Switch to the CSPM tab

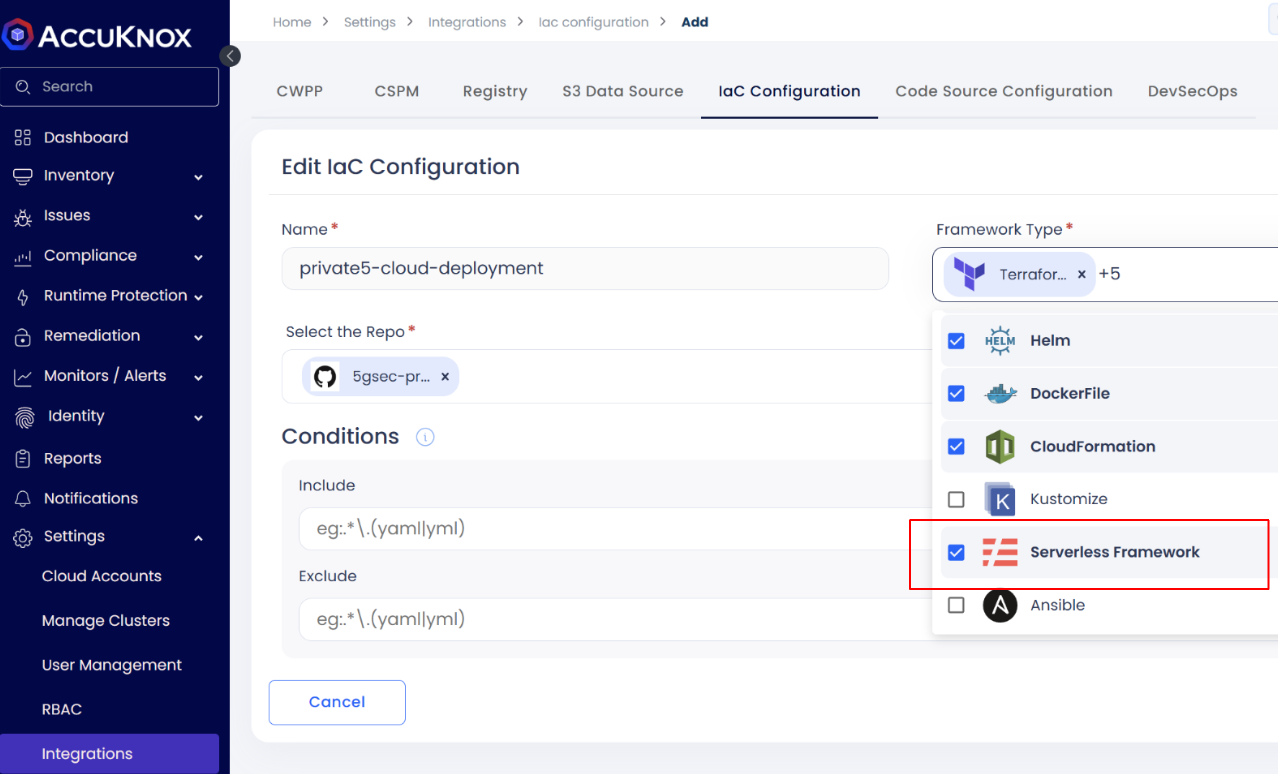[397, 91]
